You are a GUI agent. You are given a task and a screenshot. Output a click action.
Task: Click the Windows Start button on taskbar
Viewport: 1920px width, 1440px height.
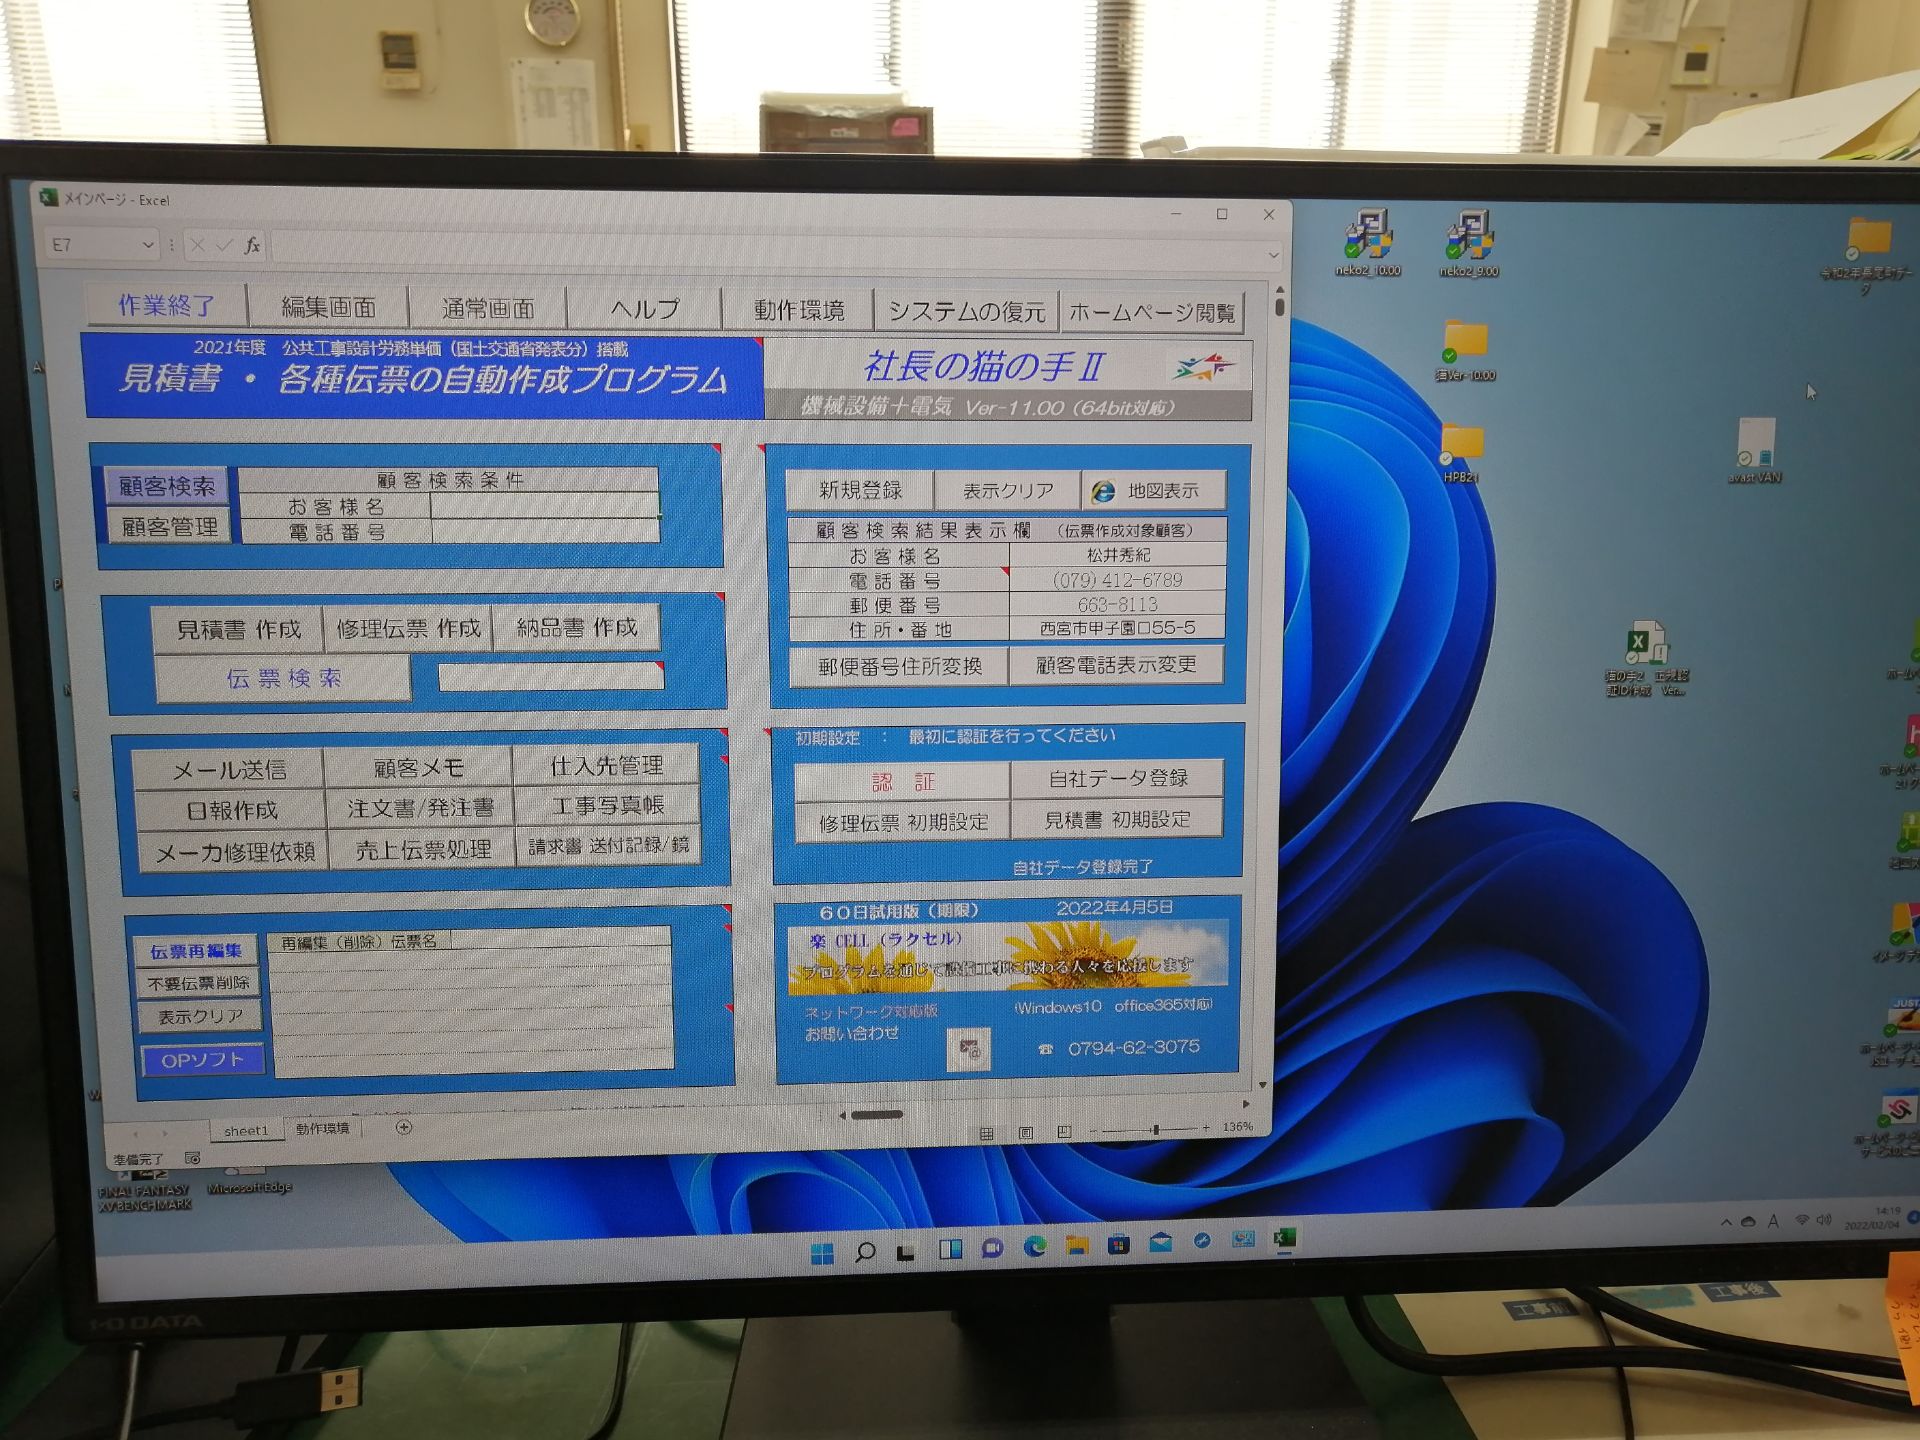822,1253
